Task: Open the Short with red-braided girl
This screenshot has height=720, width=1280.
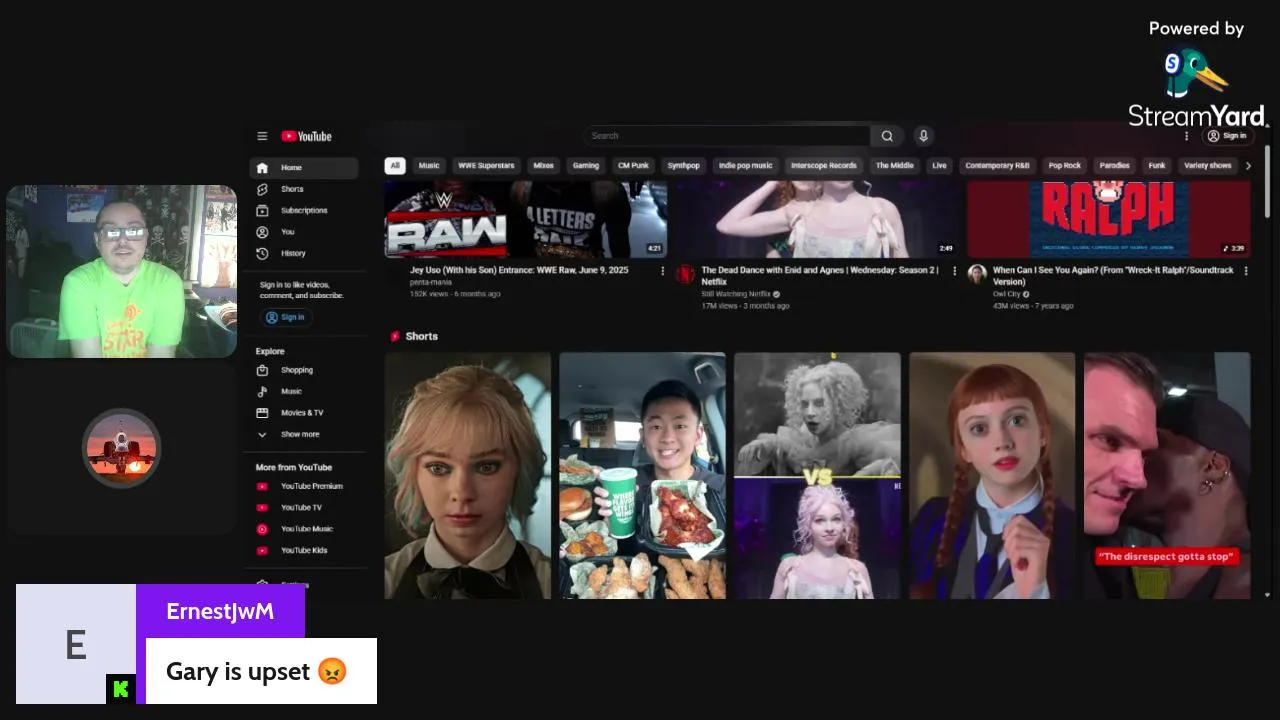Action: point(992,475)
